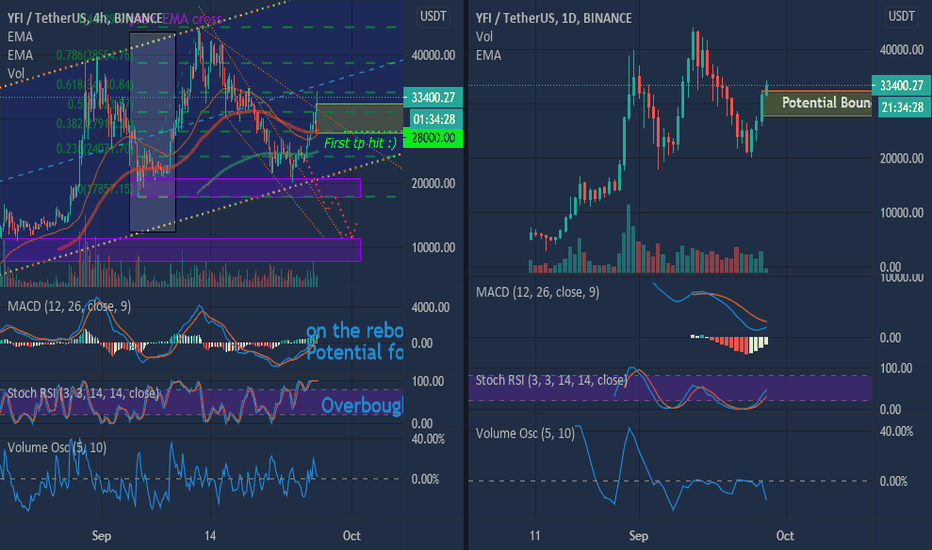
Task: Click the '11' date label on the 1D time axis
Action: 535,536
